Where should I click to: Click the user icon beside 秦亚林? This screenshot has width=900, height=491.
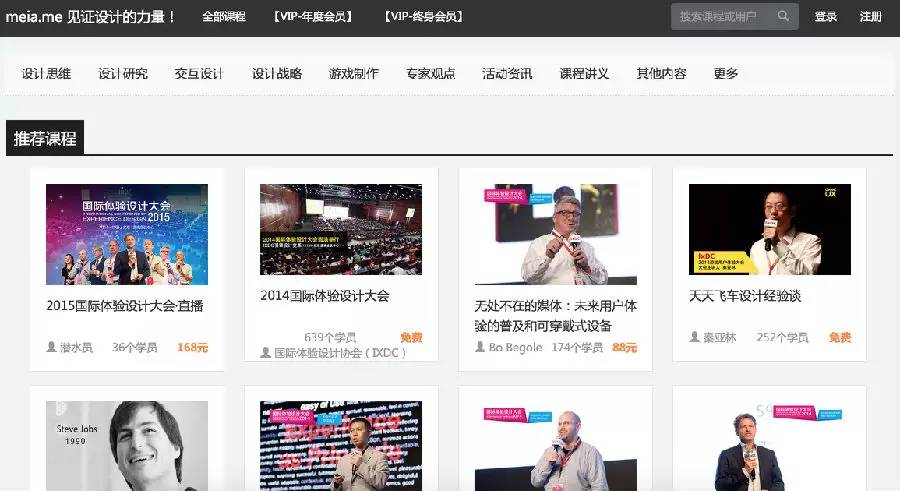point(695,338)
